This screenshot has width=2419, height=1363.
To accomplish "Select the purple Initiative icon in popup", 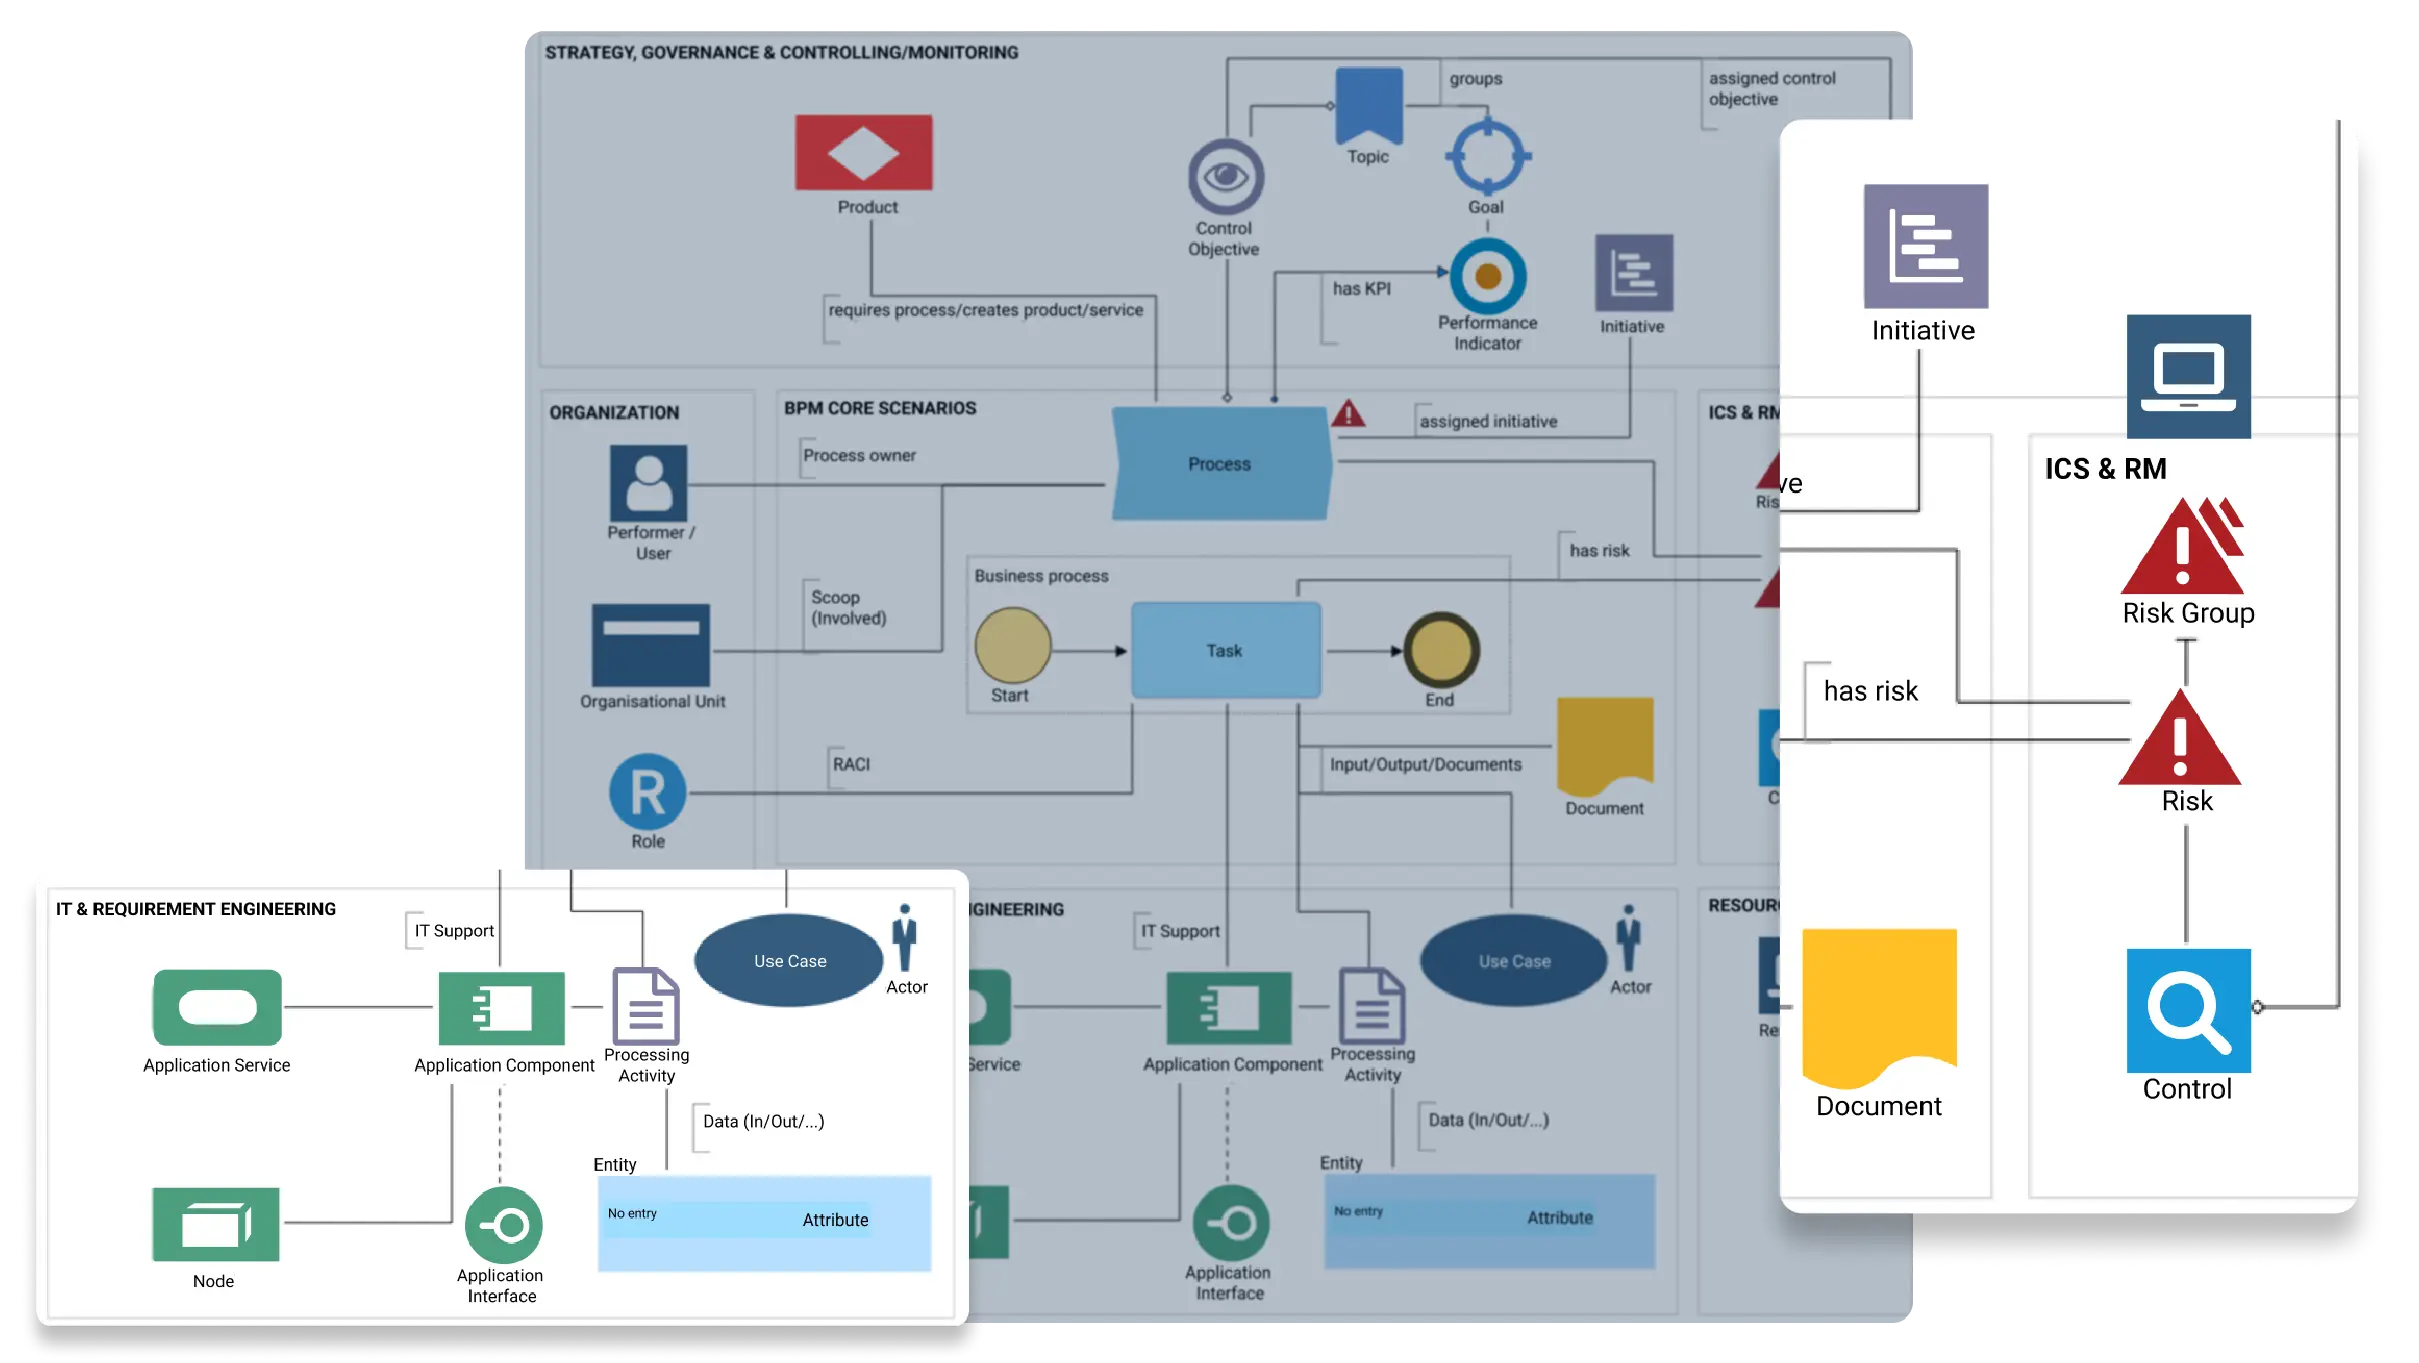I will (1925, 246).
